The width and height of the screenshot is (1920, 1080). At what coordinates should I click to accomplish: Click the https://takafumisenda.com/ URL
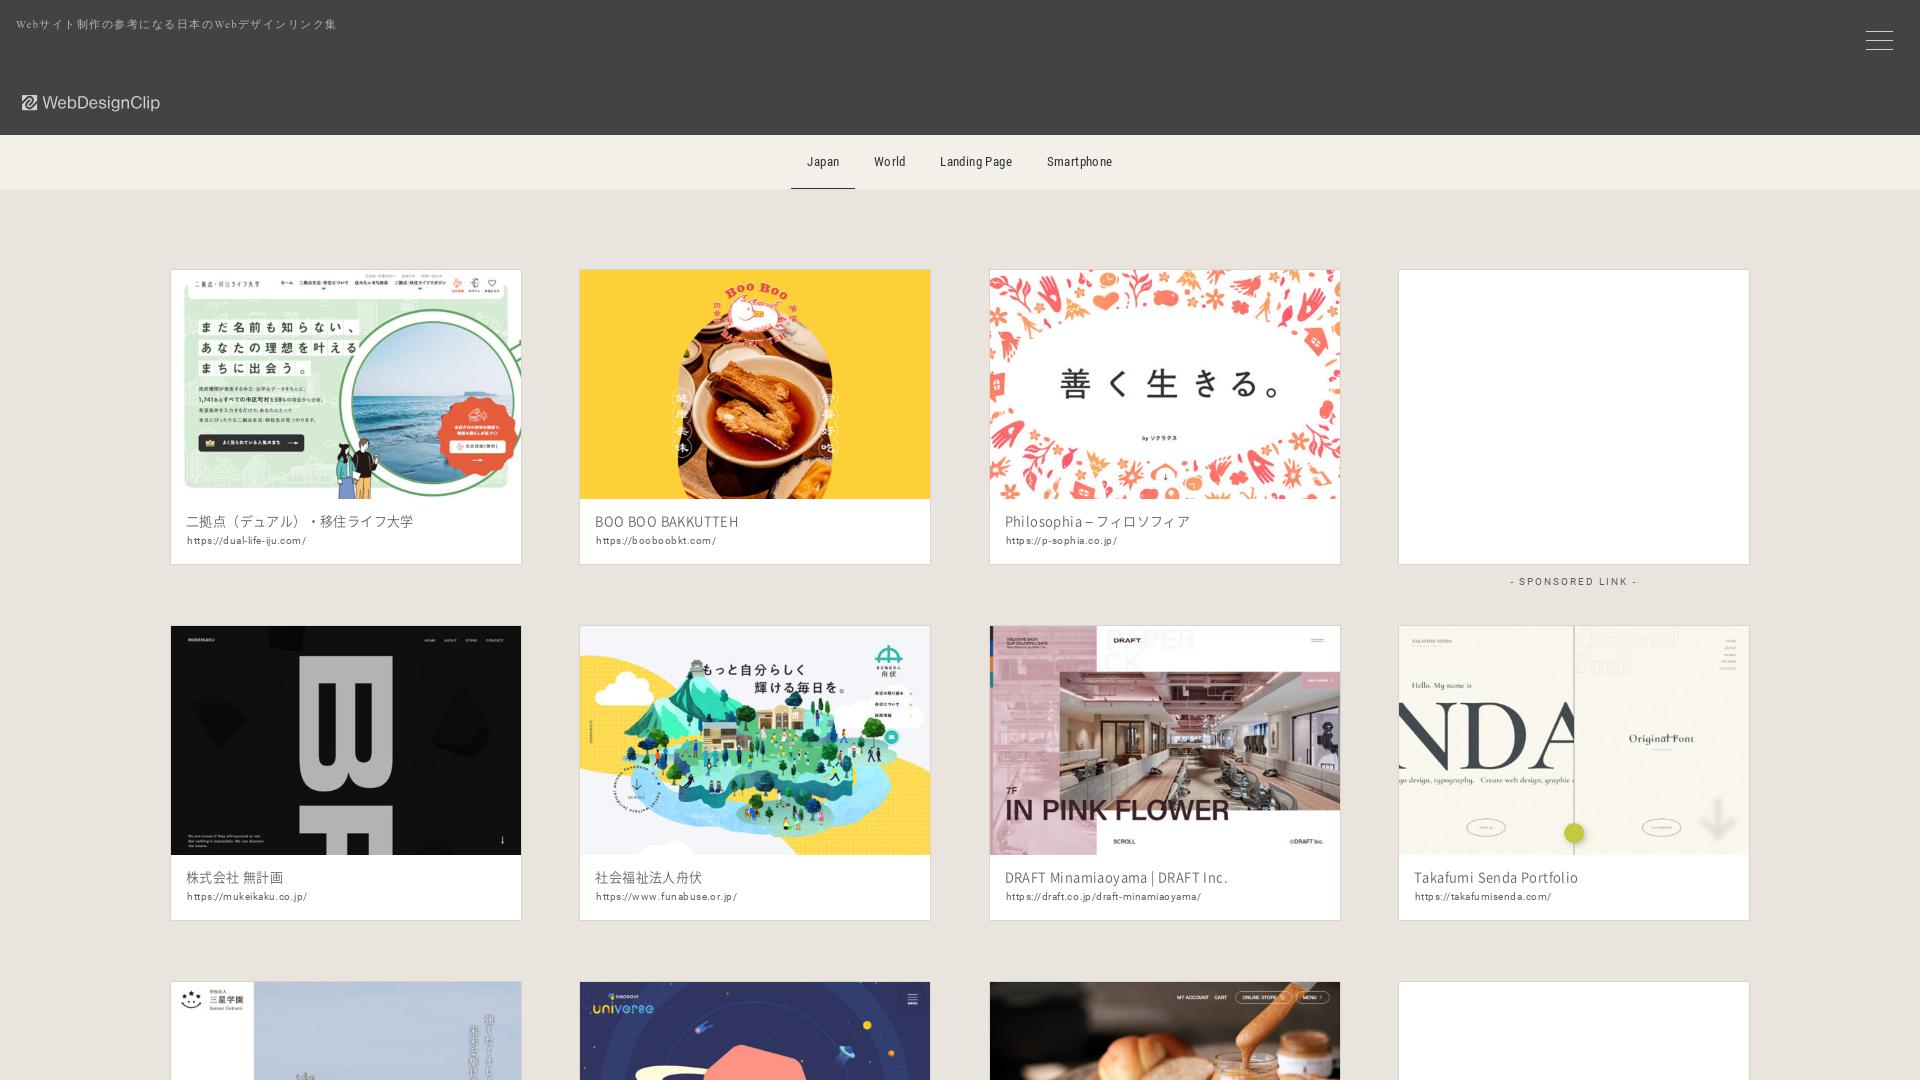[1483, 897]
